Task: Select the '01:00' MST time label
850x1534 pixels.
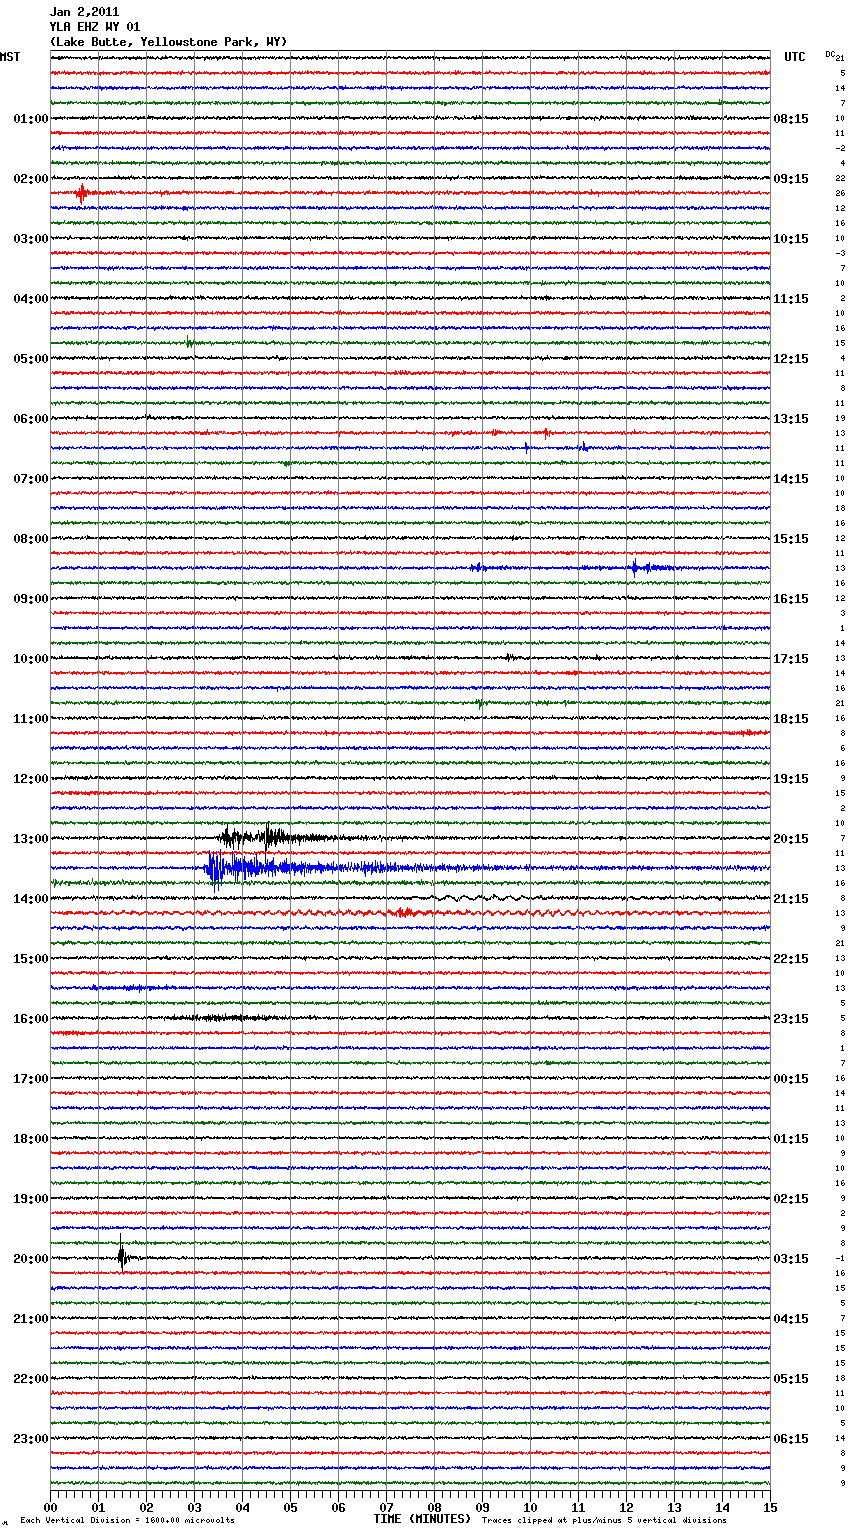Action: pos(31,119)
